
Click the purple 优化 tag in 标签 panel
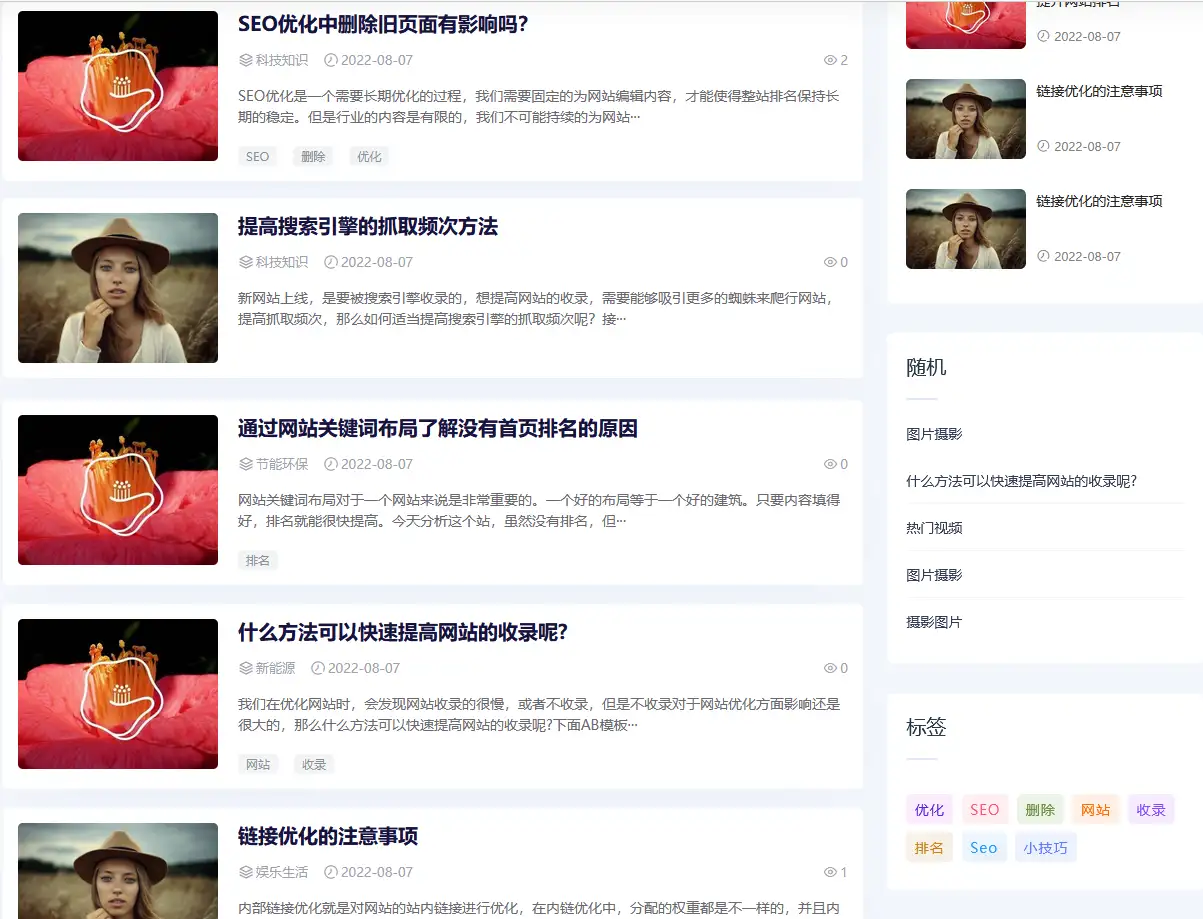coord(929,809)
